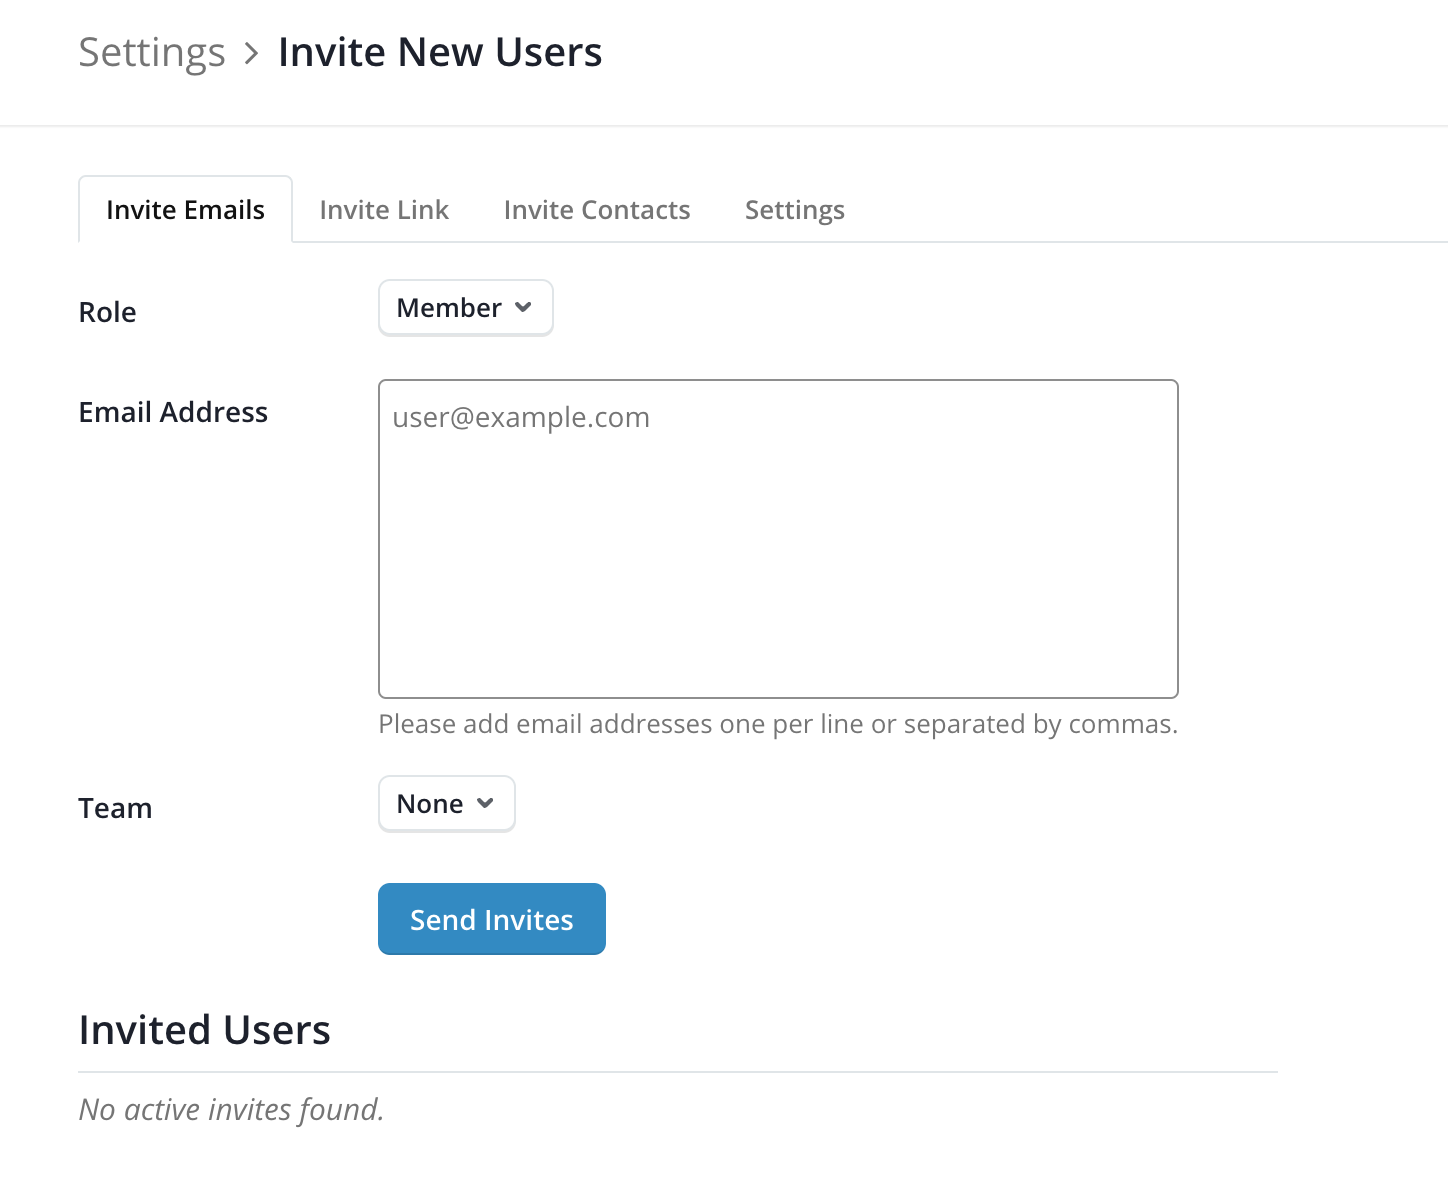Screen dimensions: 1448x1178
Task: Click the breadcrumb chevron separator icon
Action: pyautogui.click(x=252, y=53)
